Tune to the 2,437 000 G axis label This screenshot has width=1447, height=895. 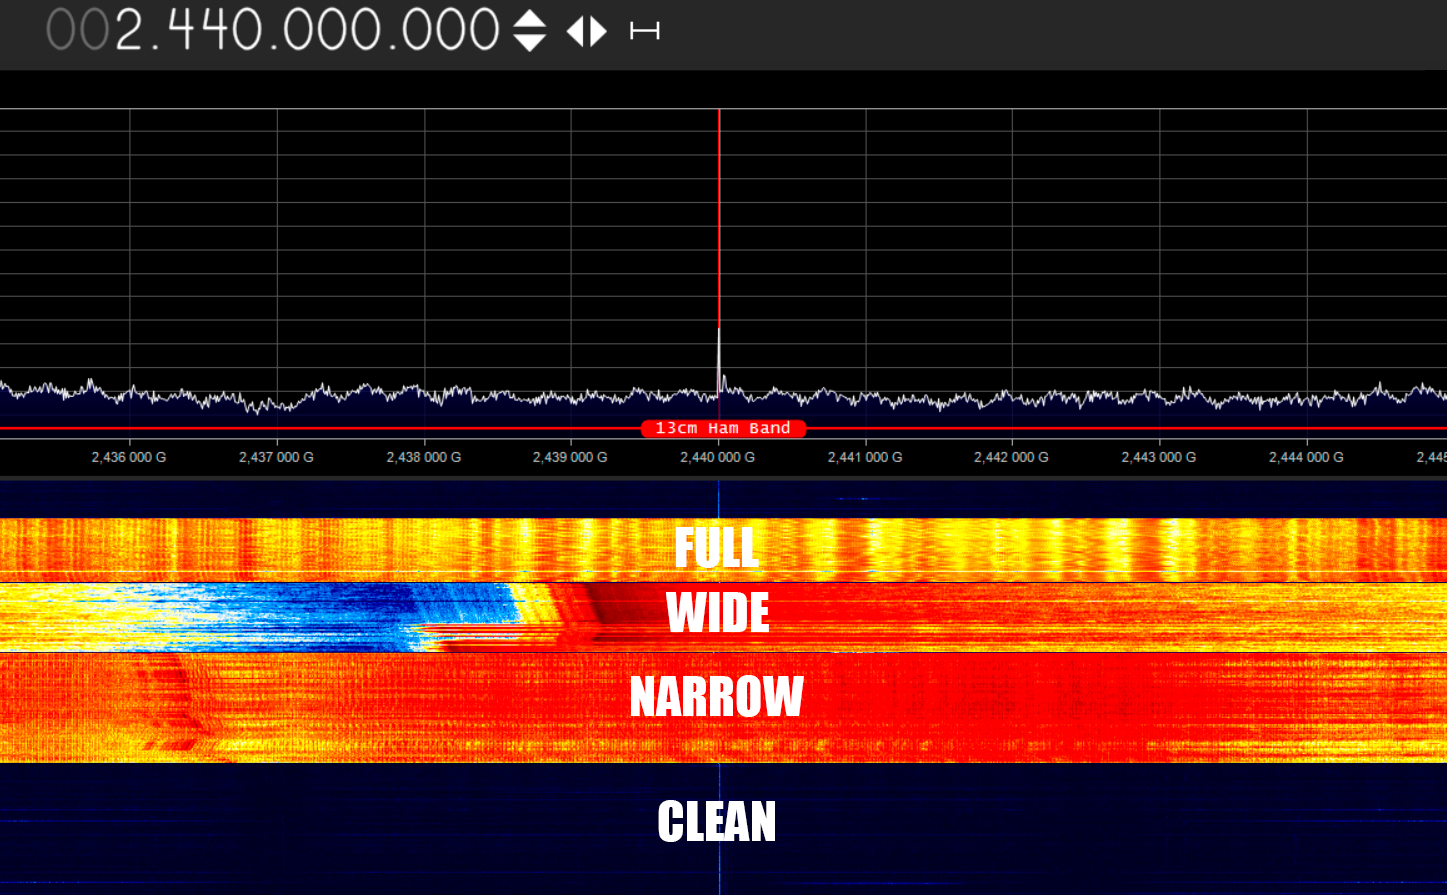[x=276, y=457]
